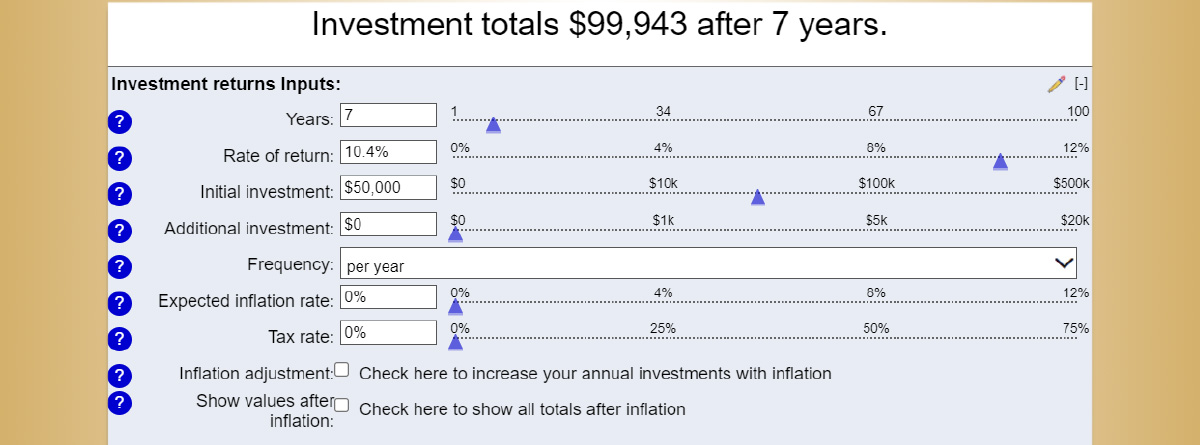Click the Tax rate input field
The height and width of the screenshot is (445, 1200).
click(389, 332)
